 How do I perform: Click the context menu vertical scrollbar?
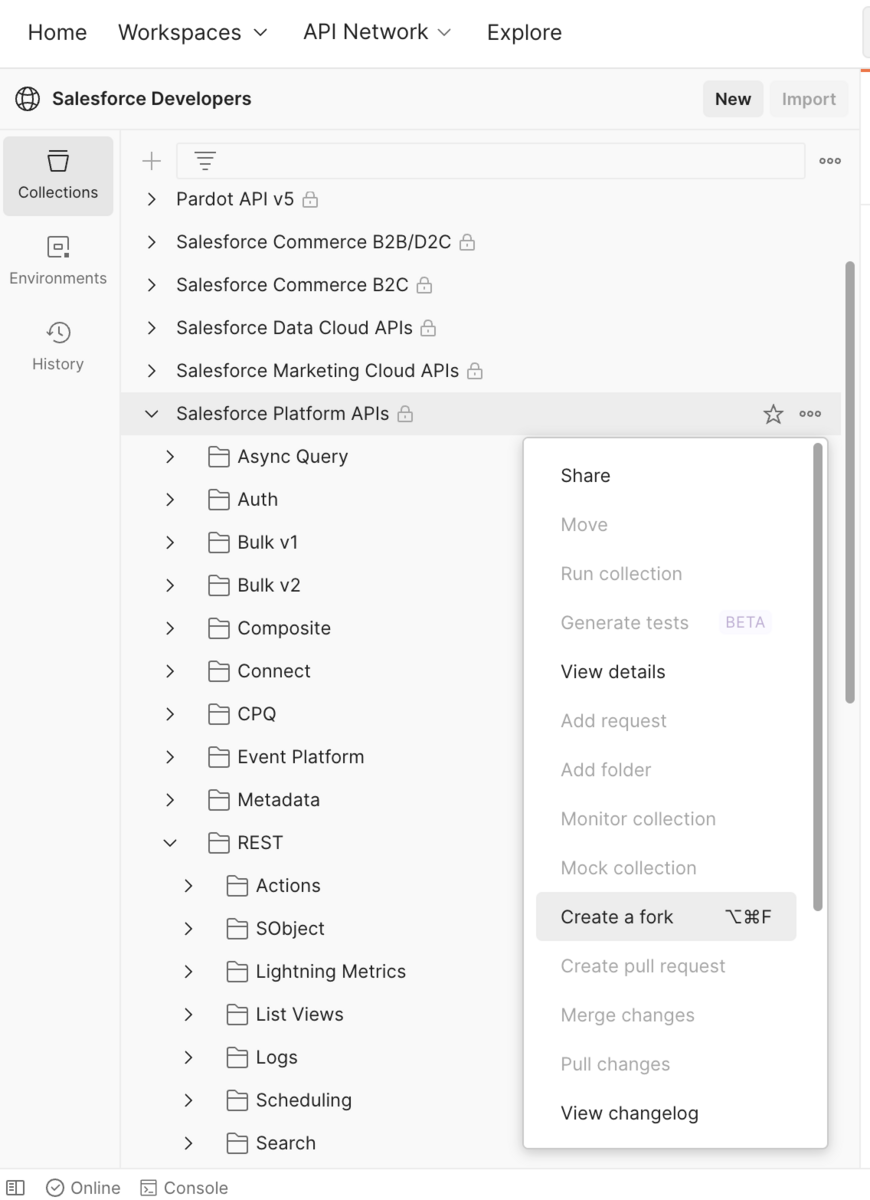point(818,680)
